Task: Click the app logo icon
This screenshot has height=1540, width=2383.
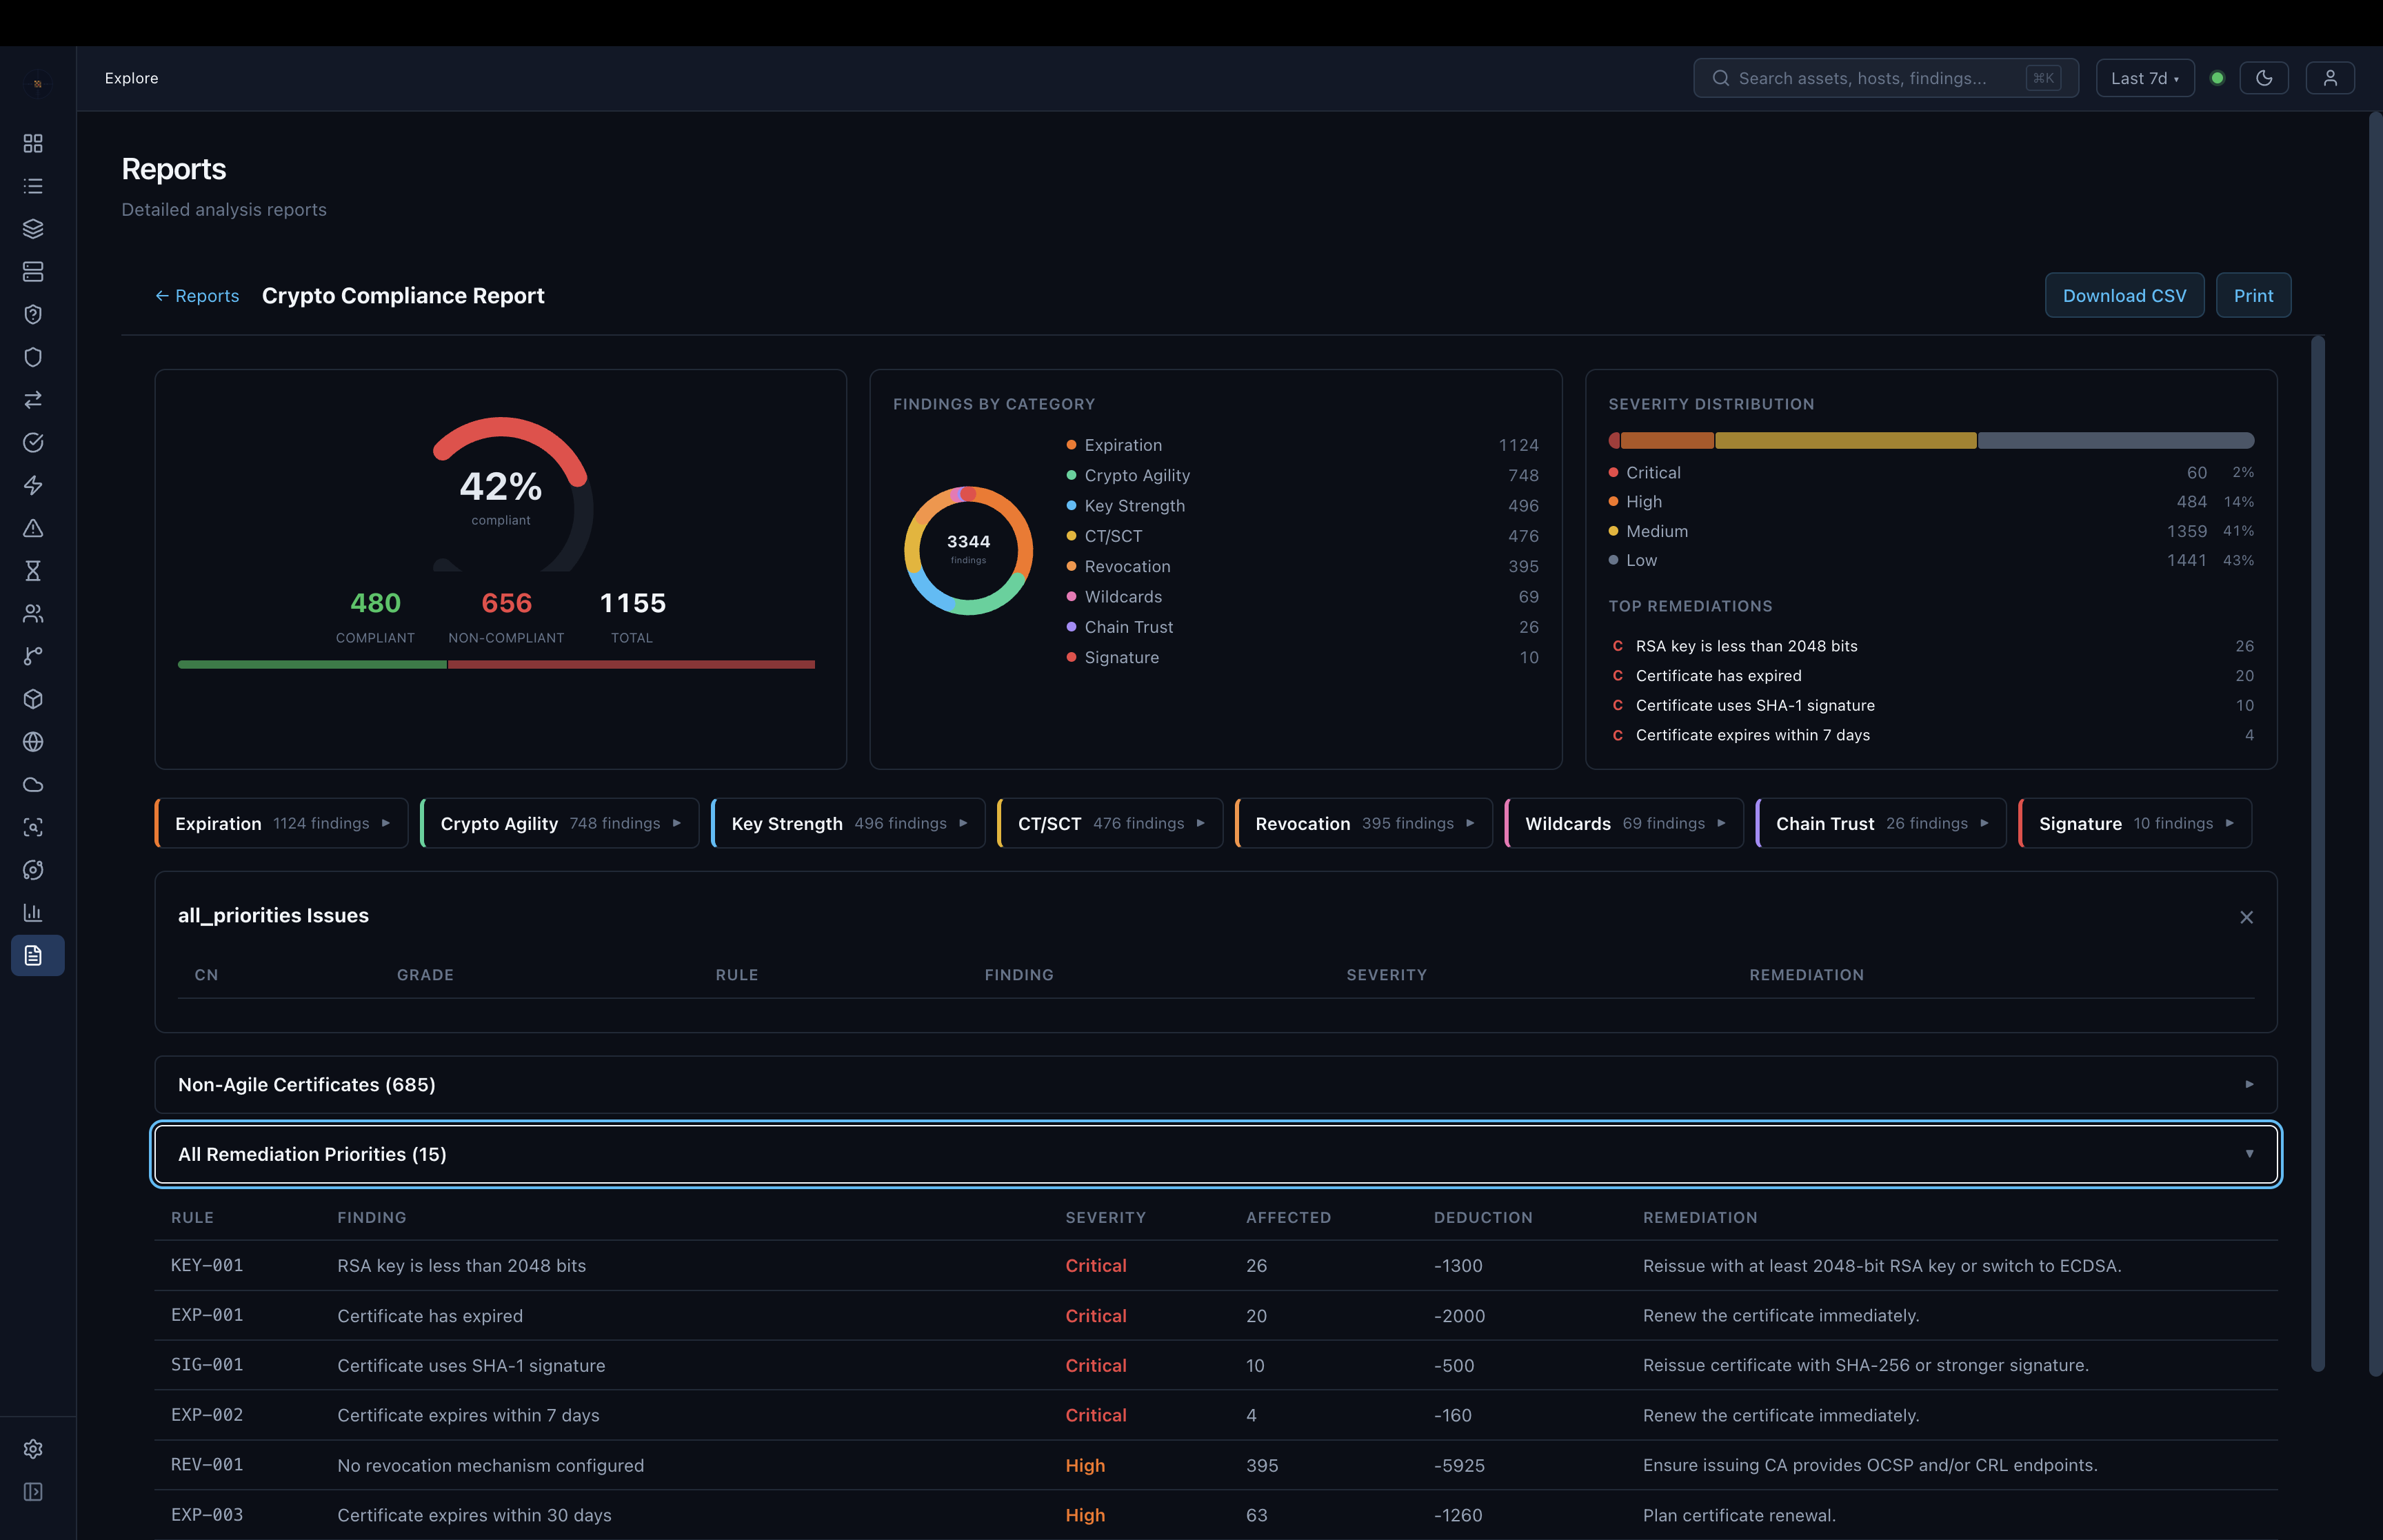Action: pyautogui.click(x=37, y=84)
